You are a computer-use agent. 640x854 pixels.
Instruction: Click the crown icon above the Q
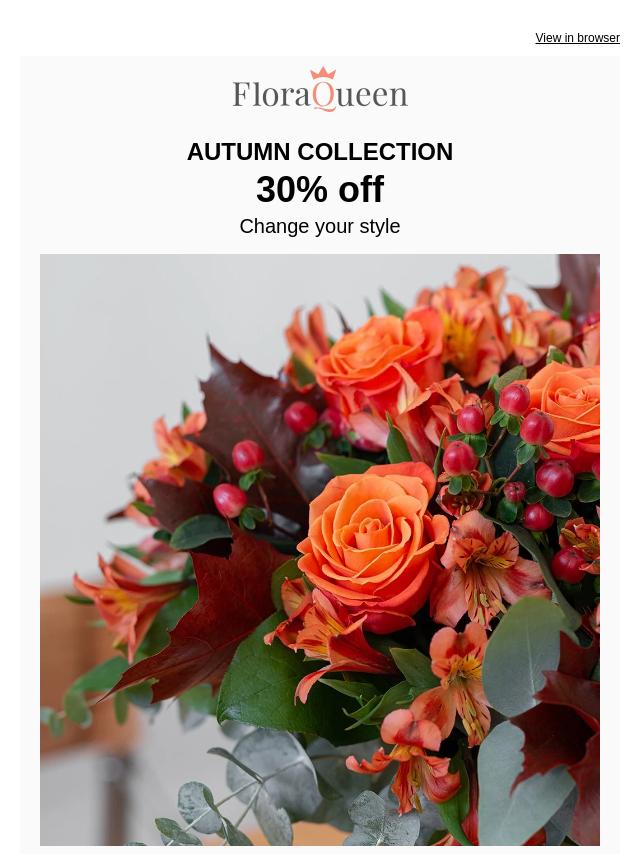[x=323, y=74]
